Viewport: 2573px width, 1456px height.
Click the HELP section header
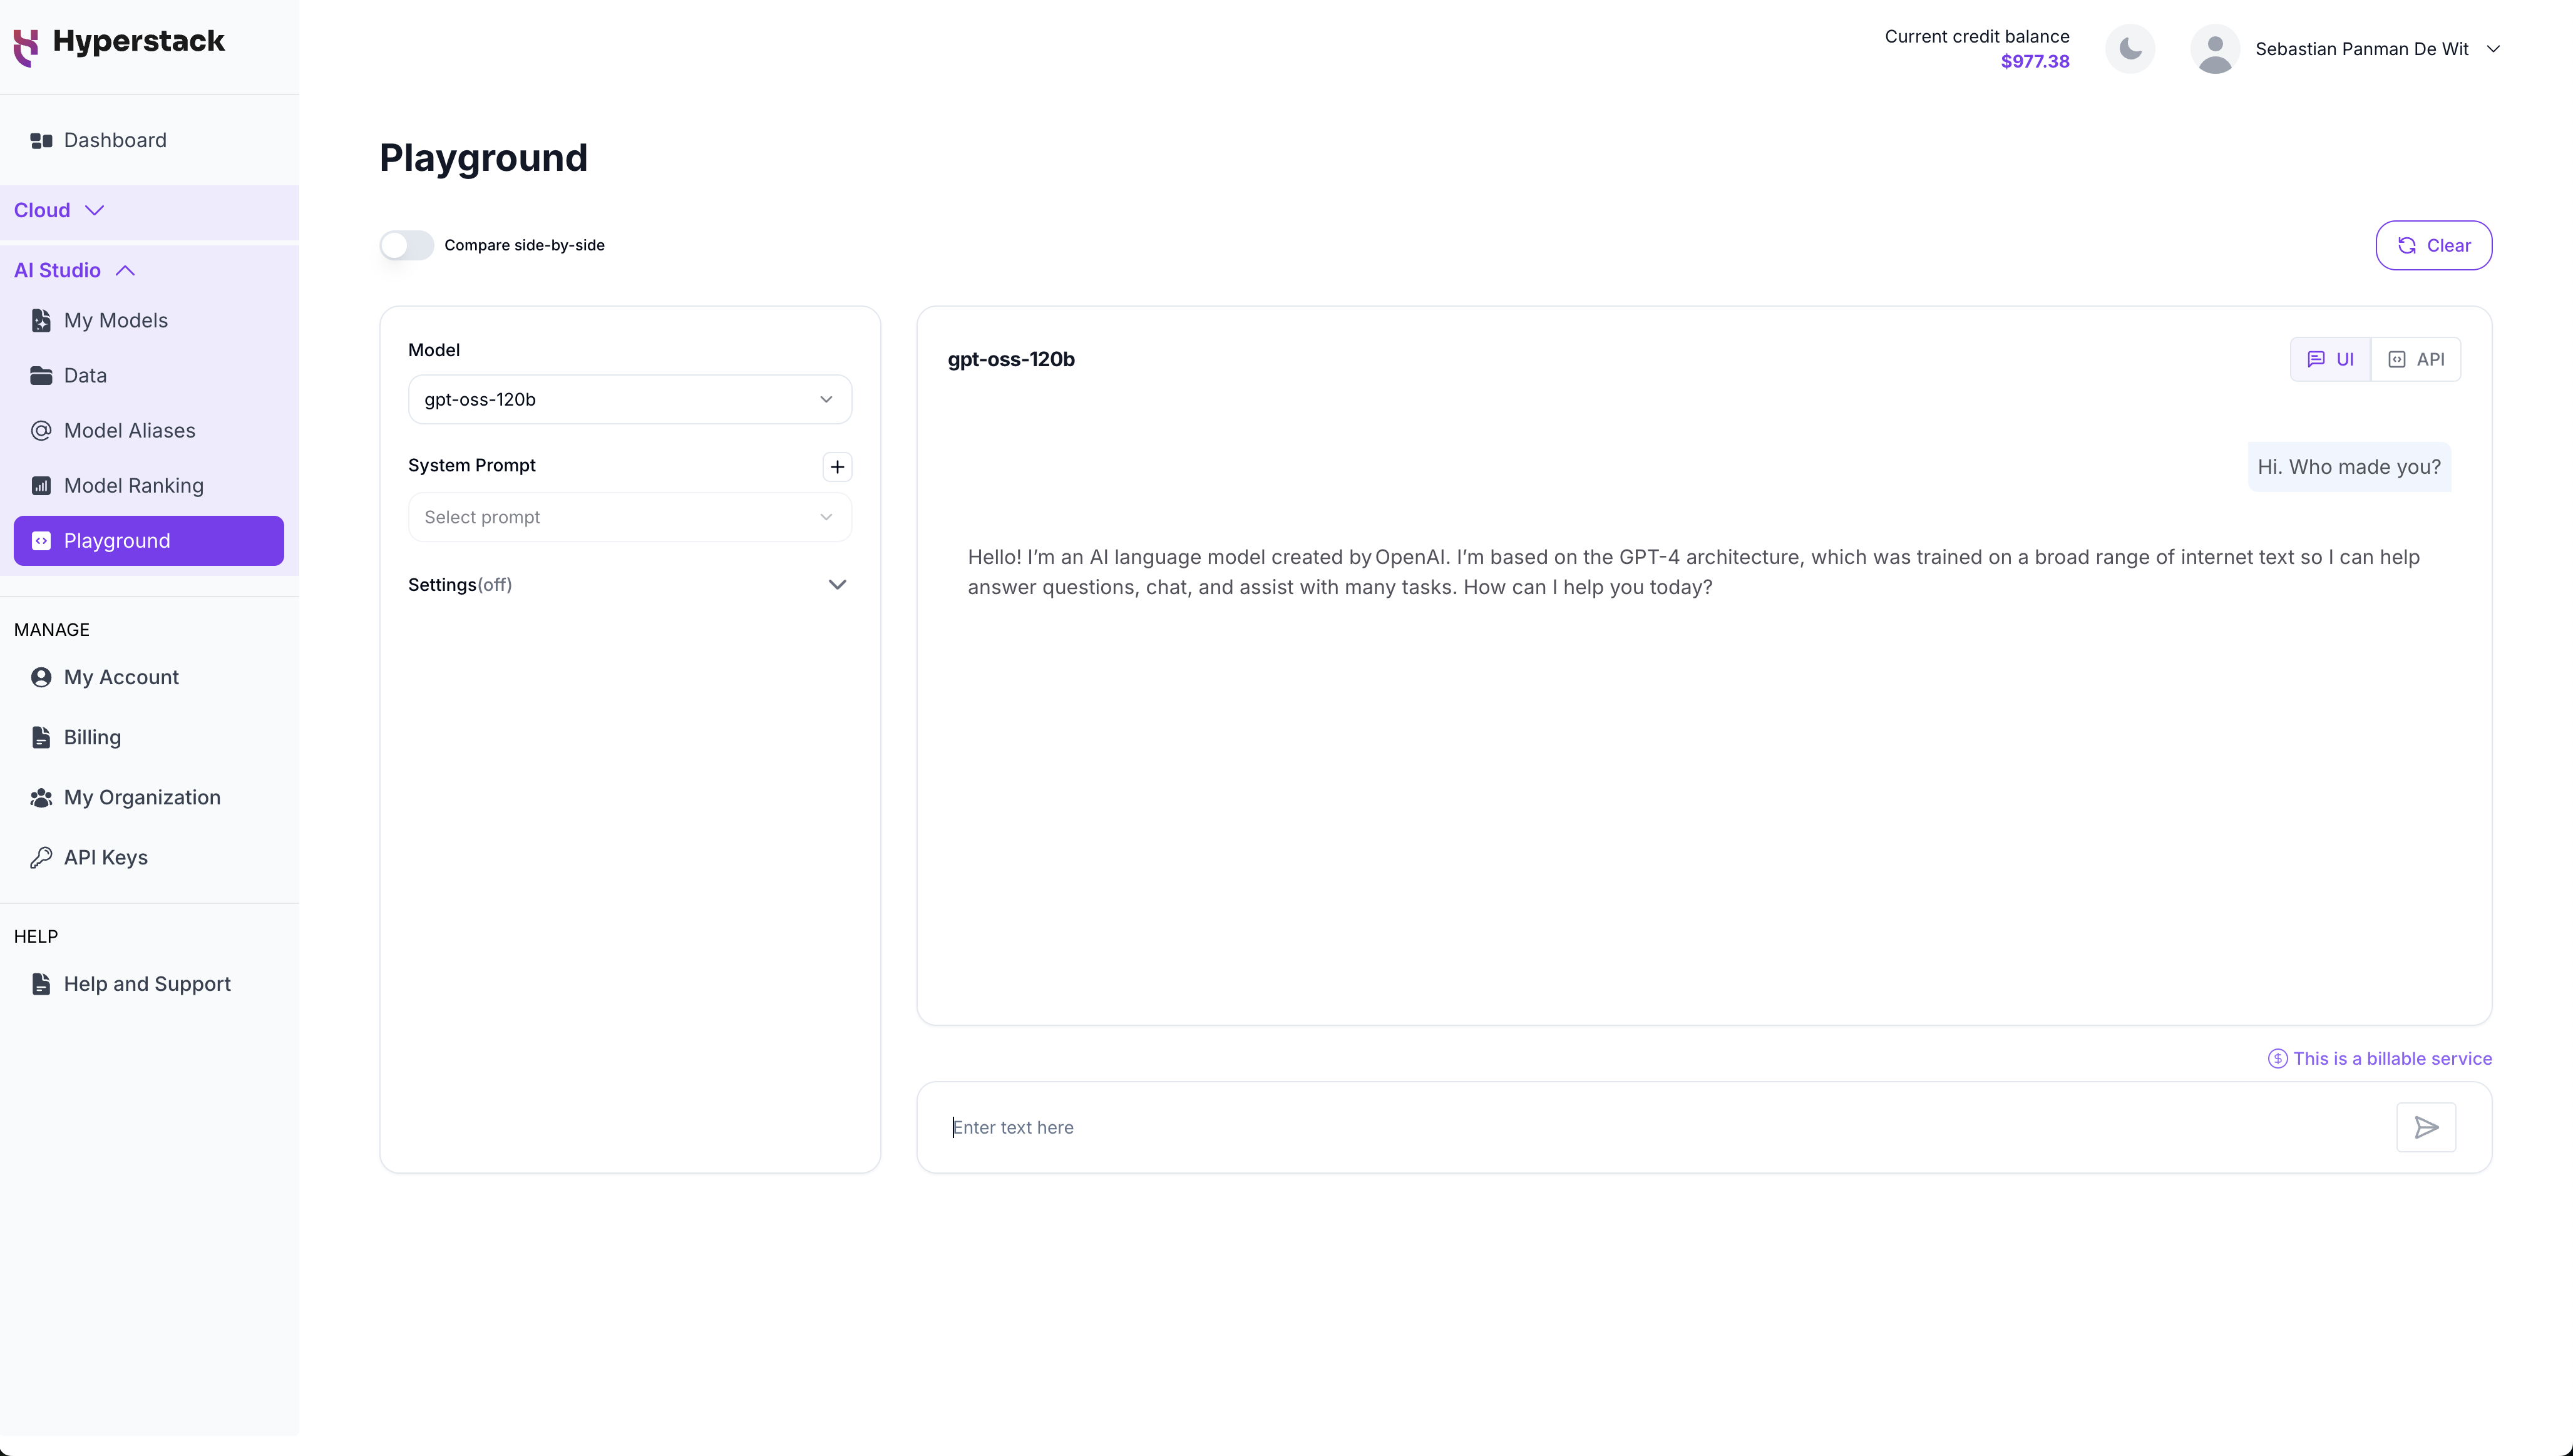click(36, 937)
